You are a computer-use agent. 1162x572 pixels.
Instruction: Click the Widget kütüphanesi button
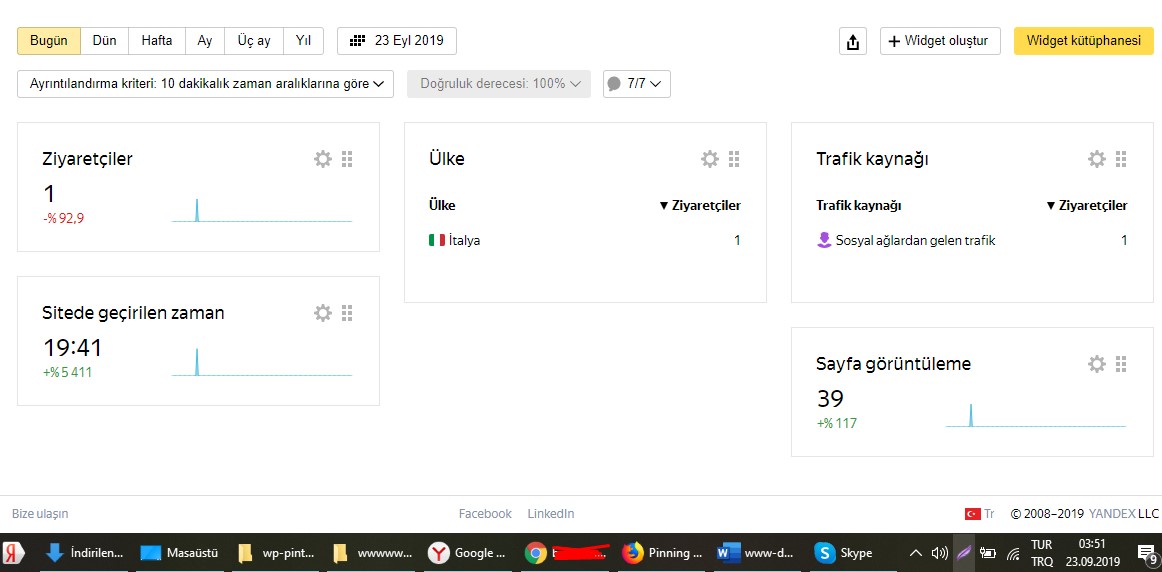[1083, 41]
